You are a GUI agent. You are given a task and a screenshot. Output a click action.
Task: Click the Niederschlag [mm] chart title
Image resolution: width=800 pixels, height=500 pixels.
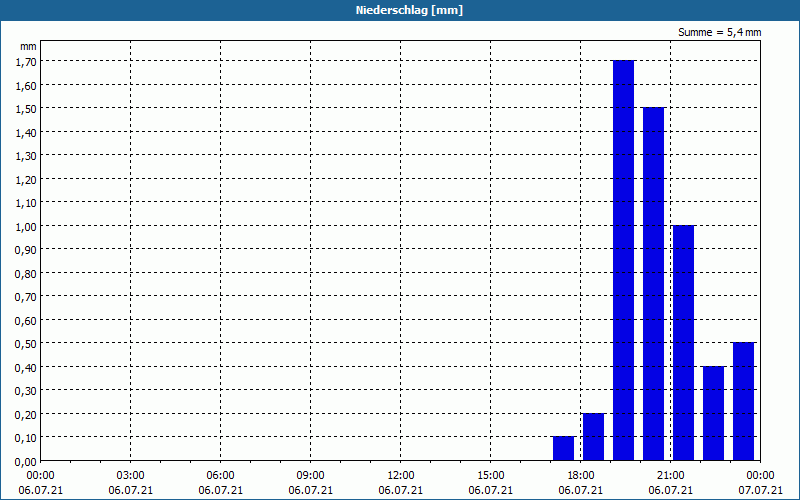tap(409, 10)
